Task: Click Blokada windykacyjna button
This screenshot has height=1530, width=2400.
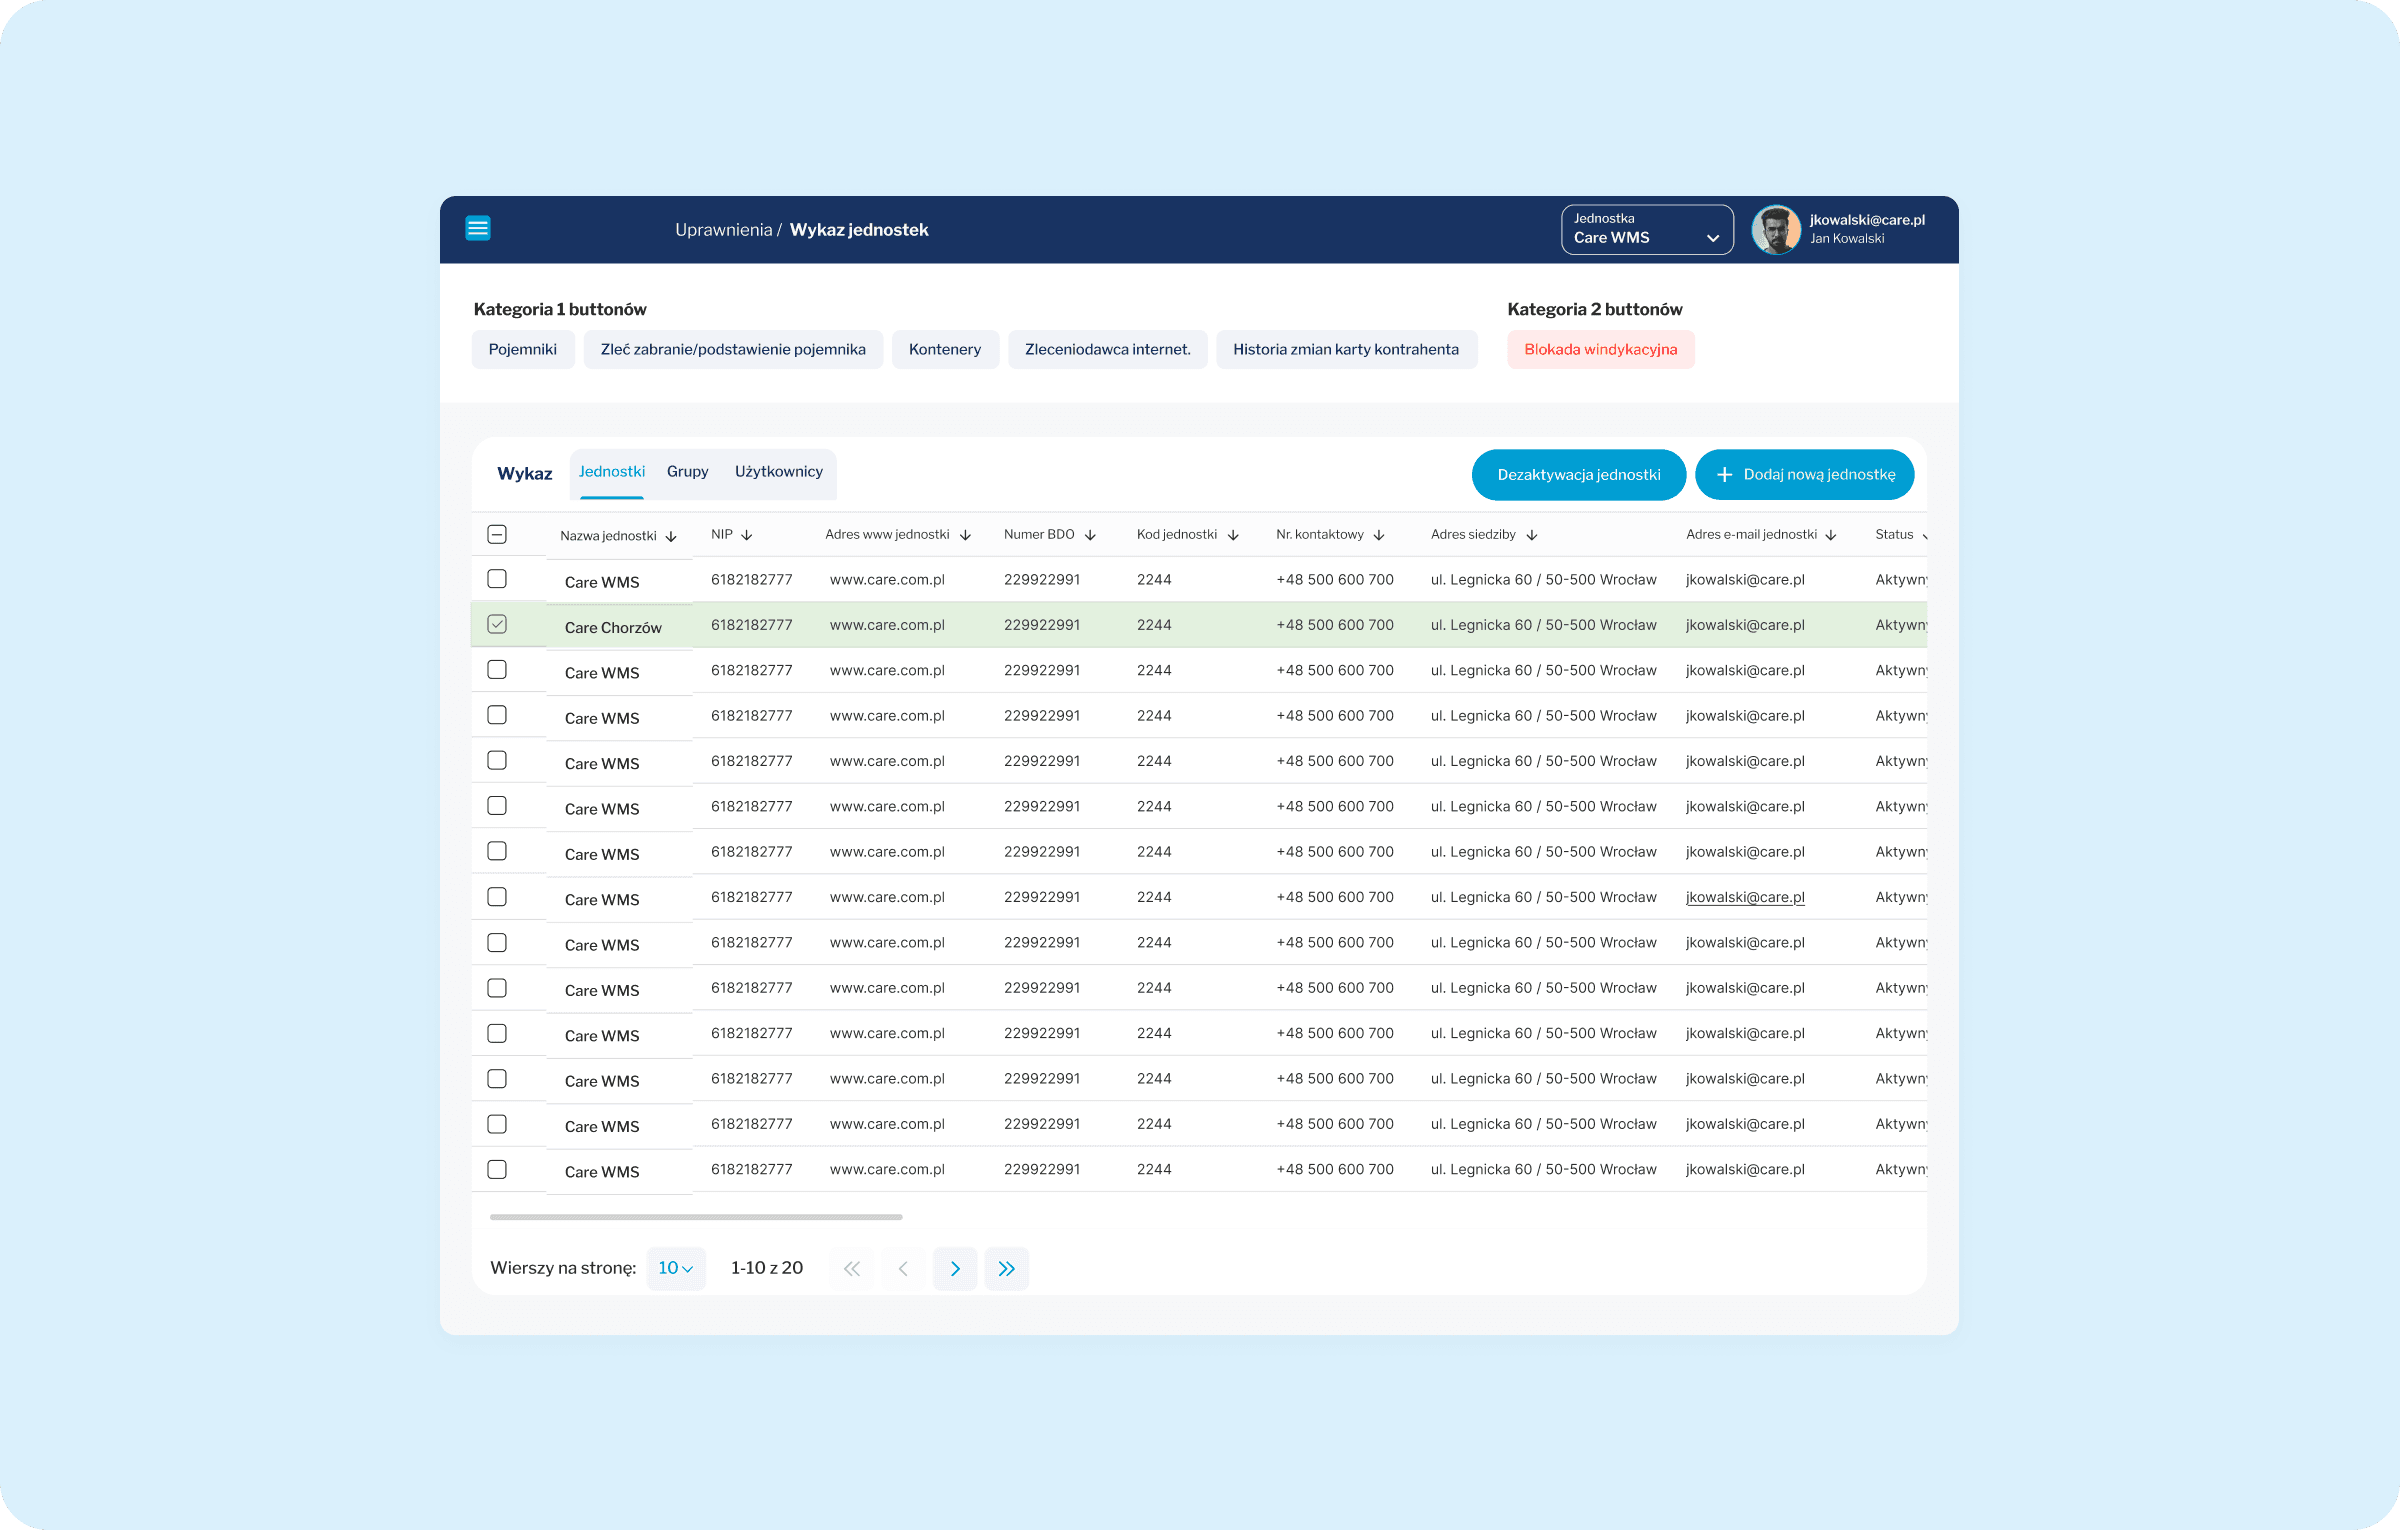Action: pos(1601,350)
